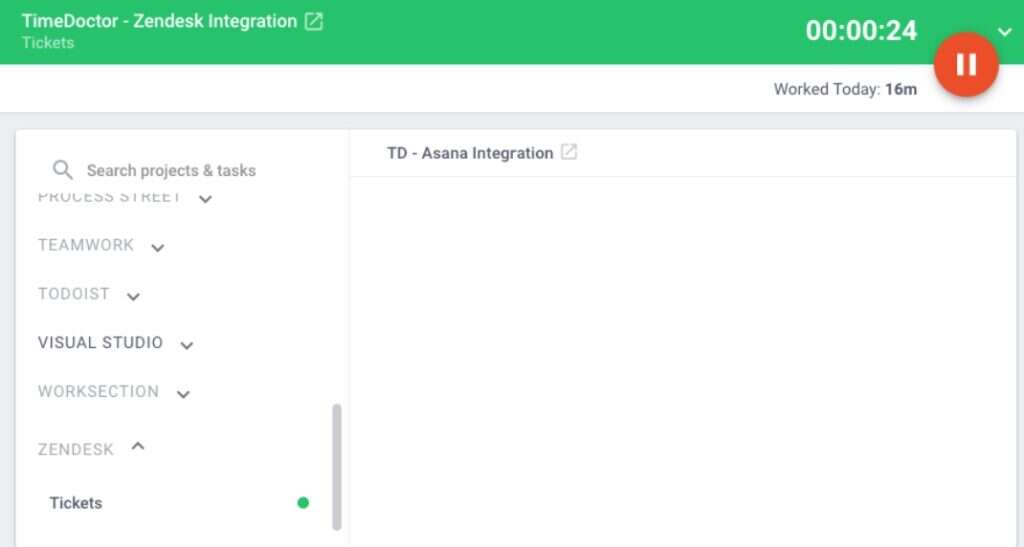This screenshot has height=547, width=1024.
Task: Expand the WORKSECTION project group
Action: (184, 394)
